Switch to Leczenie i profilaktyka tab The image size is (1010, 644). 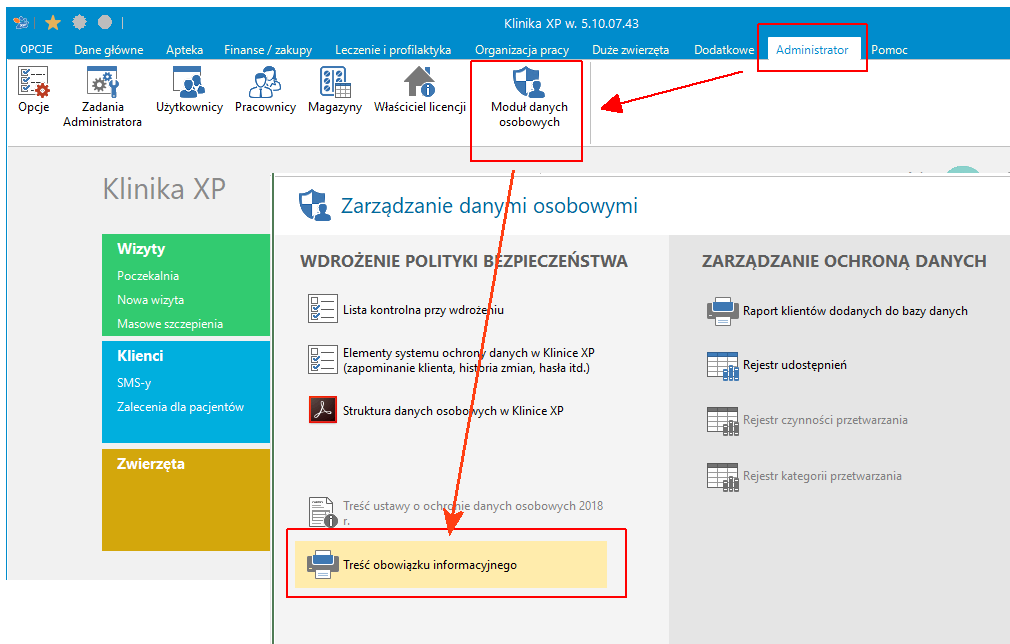[x=393, y=50]
